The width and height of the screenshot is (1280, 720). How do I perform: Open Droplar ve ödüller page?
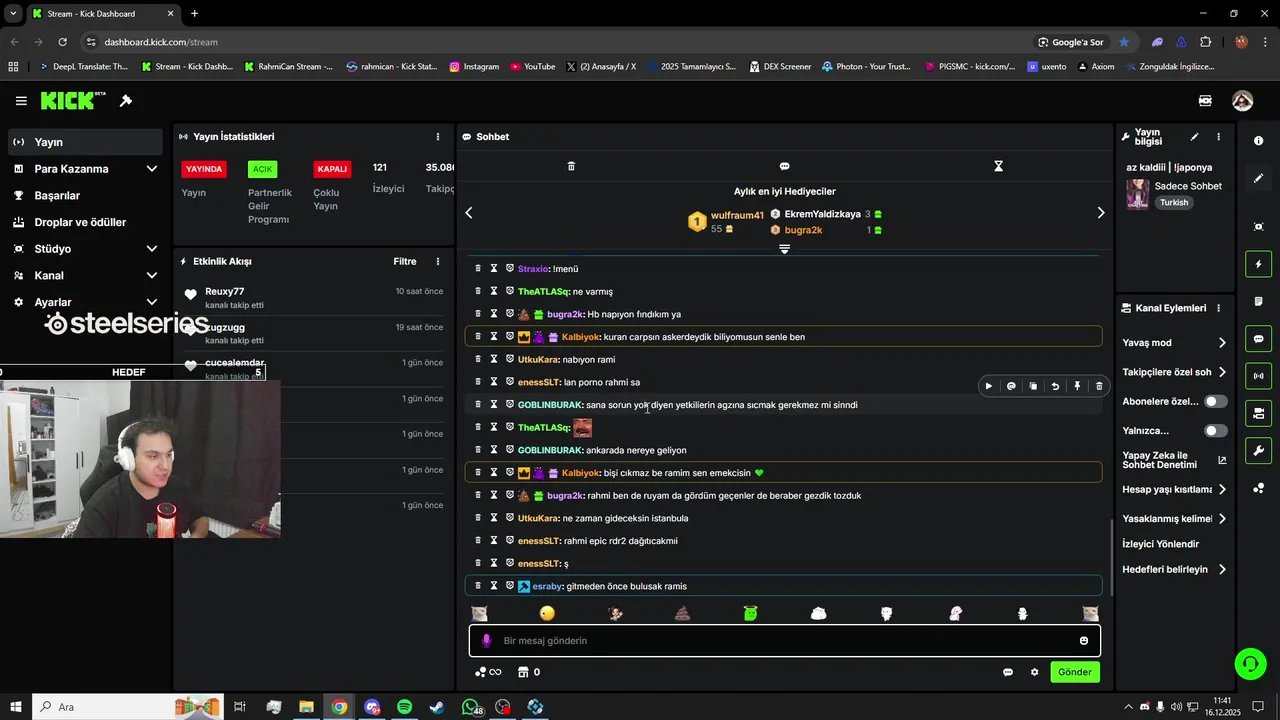(x=85, y=222)
